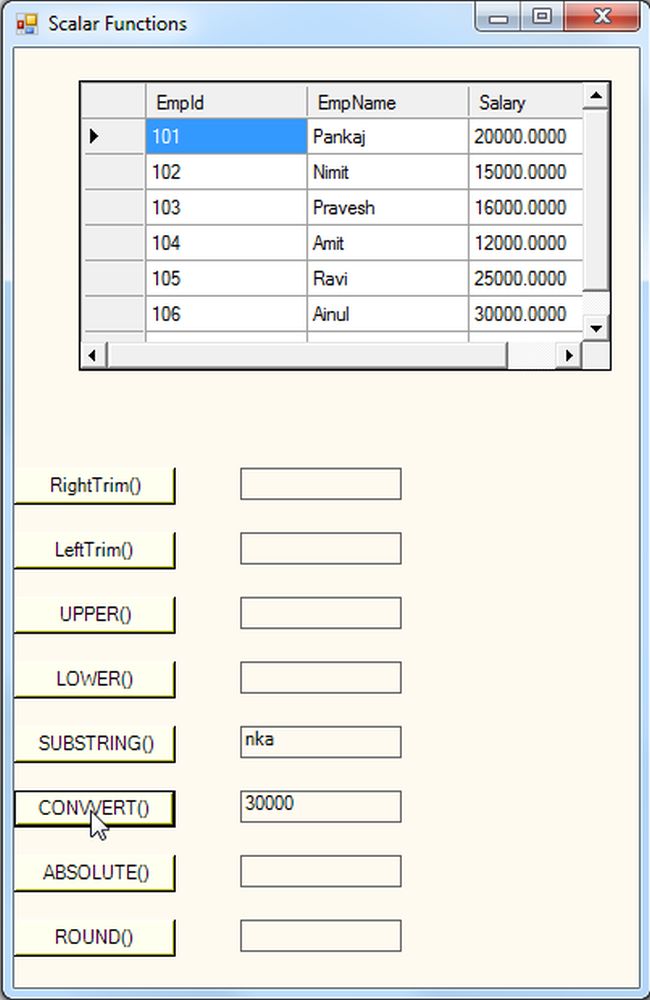Click the text box showing nka
Viewport: 650px width, 1000px height.
tap(320, 741)
